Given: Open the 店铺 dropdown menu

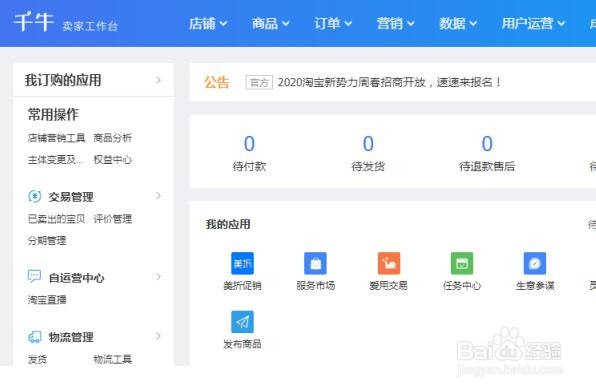Looking at the screenshot, I should coord(208,24).
